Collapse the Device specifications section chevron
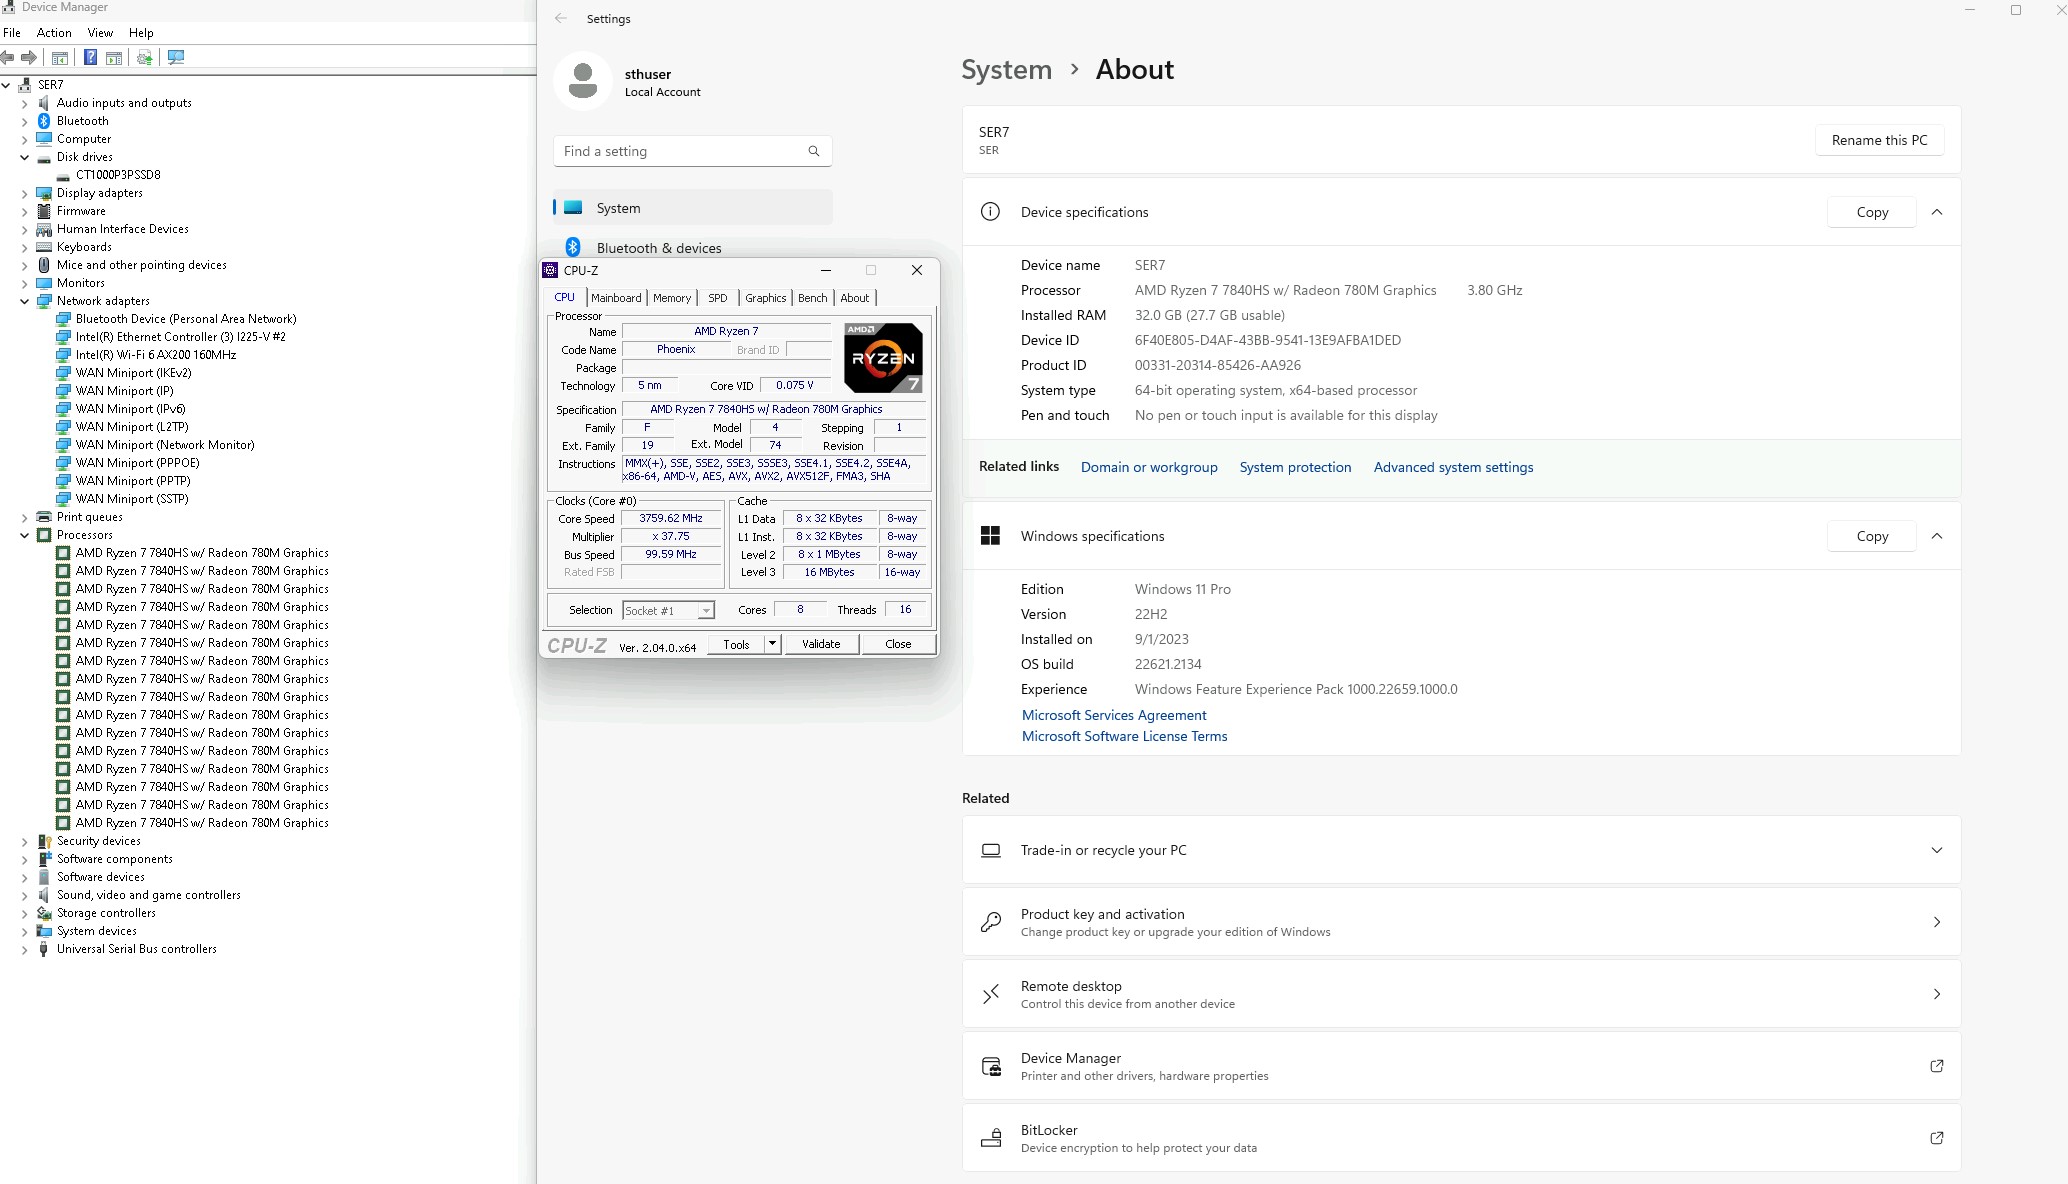This screenshot has width=2068, height=1184. click(x=1936, y=212)
